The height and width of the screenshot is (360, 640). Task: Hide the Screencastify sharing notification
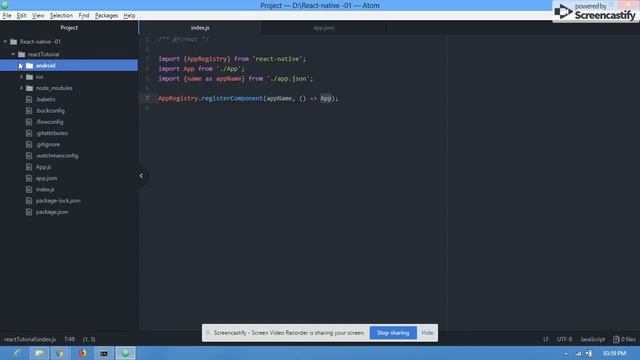pyautogui.click(x=427, y=333)
